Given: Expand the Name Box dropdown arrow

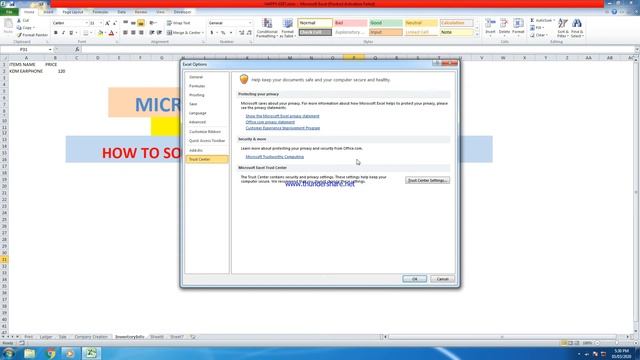Looking at the screenshot, I should 50,49.
